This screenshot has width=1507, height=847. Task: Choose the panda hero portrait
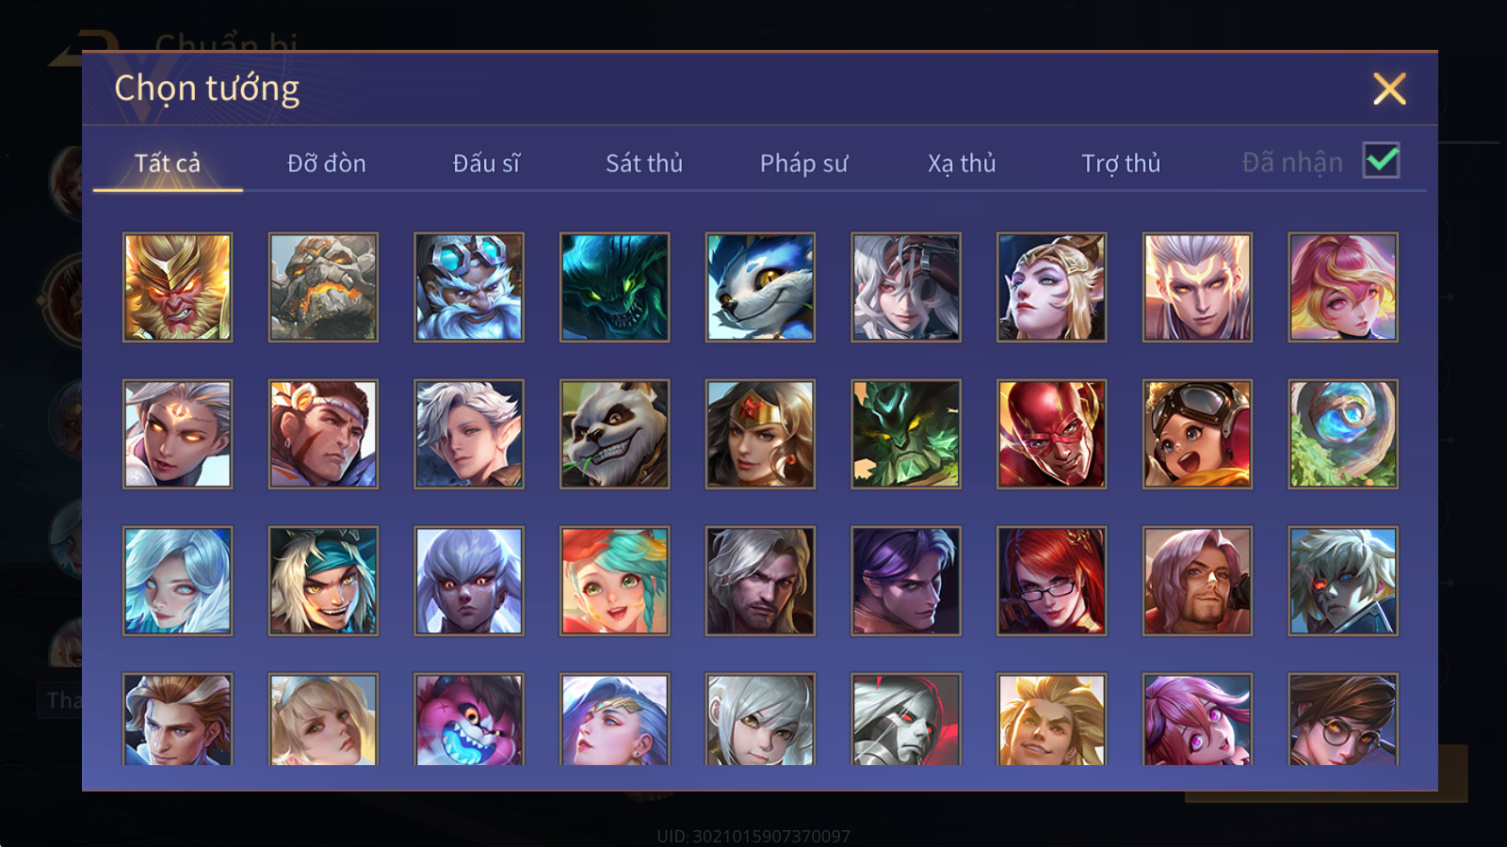(615, 434)
